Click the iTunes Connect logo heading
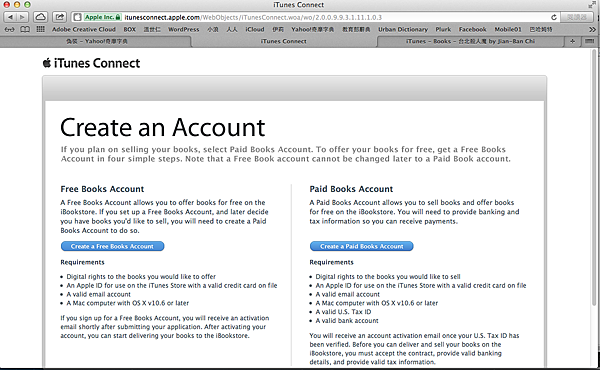Image resolution: width=600 pixels, height=370 pixels. (x=91, y=63)
